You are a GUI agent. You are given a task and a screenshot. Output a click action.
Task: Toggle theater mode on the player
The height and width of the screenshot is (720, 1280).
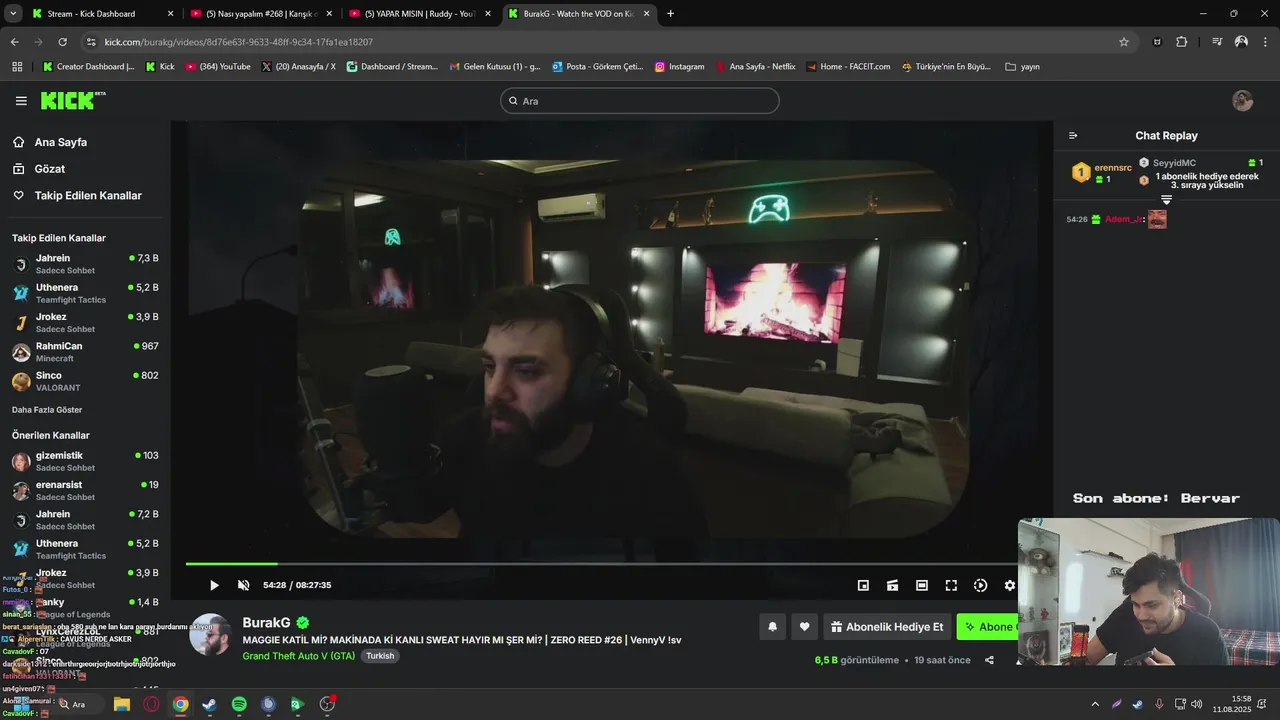[x=921, y=585]
